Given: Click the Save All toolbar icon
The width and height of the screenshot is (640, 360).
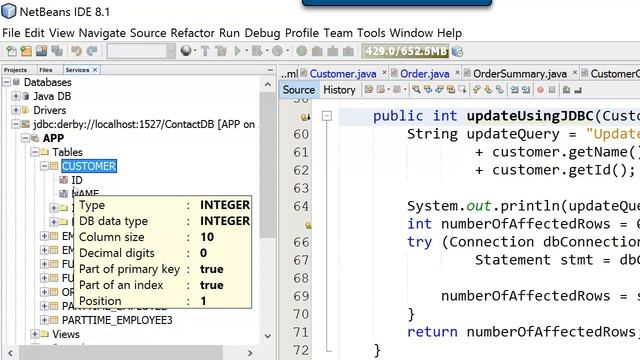Looking at the screenshot, I should pos(57,51).
